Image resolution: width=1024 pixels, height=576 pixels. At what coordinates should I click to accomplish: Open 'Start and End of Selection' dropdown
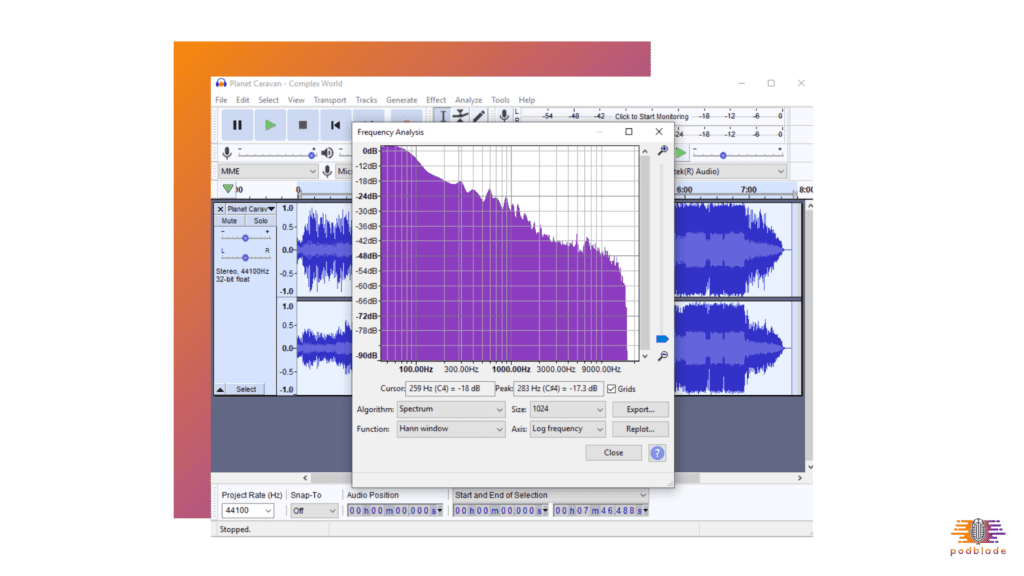(x=550, y=495)
